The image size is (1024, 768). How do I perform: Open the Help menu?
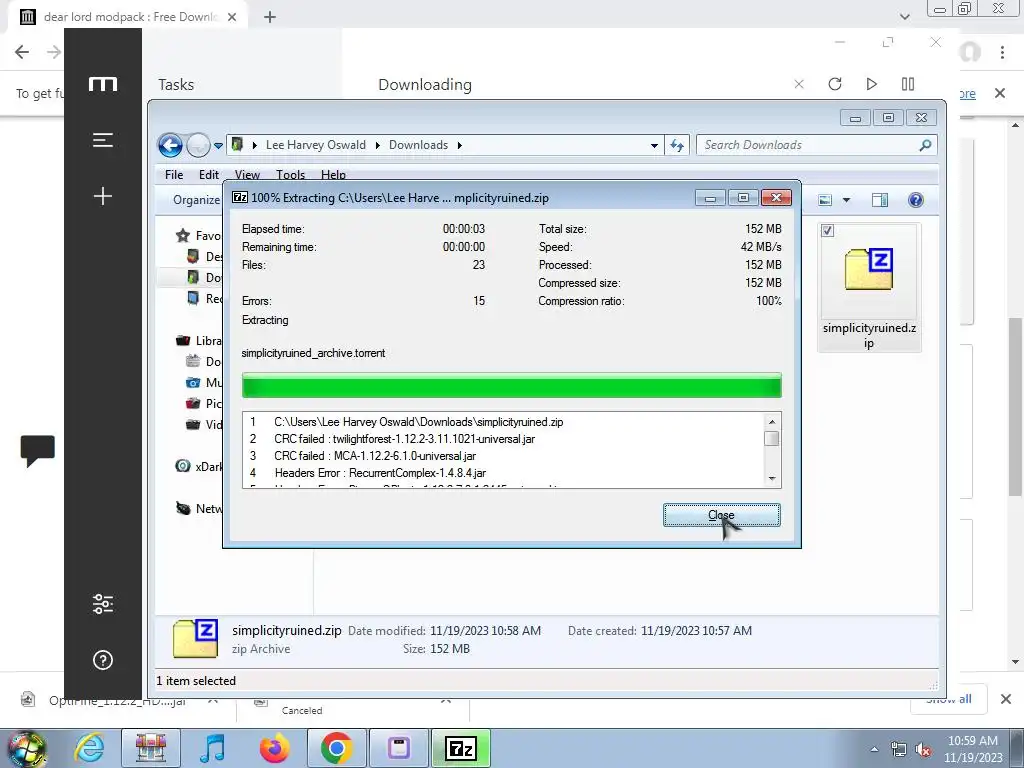333,174
